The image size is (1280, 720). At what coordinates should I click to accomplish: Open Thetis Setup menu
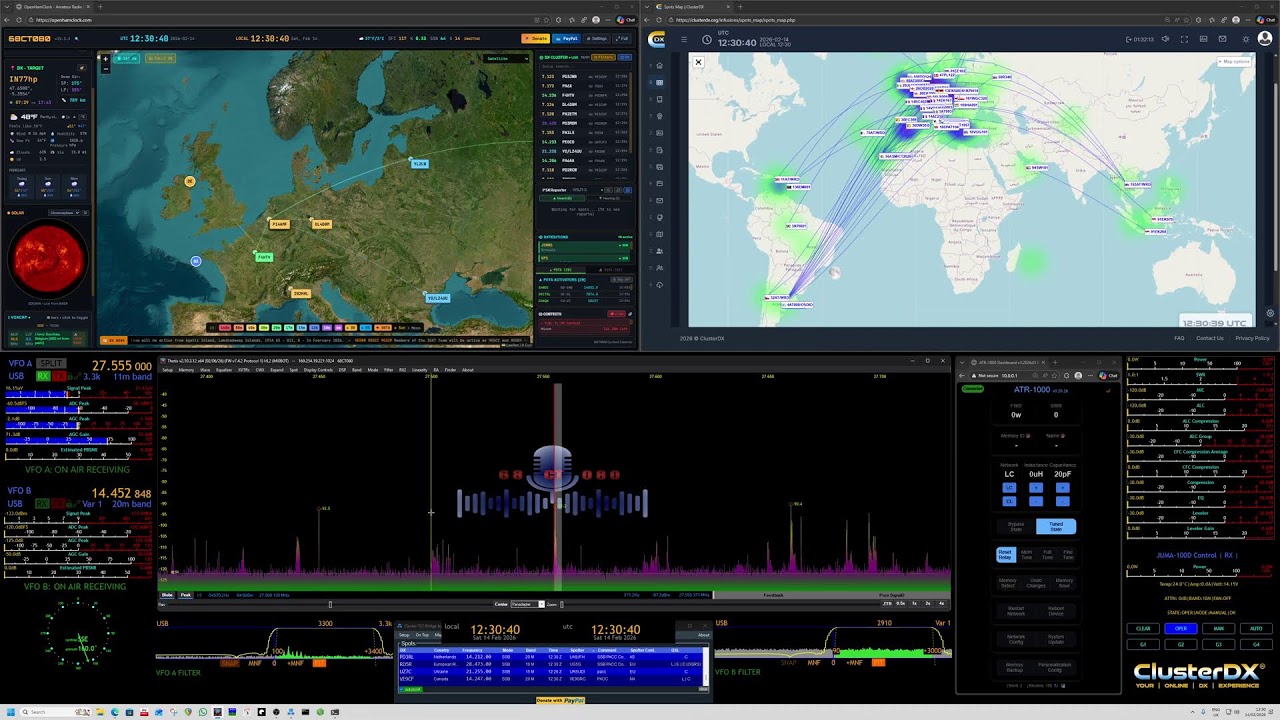[168, 370]
